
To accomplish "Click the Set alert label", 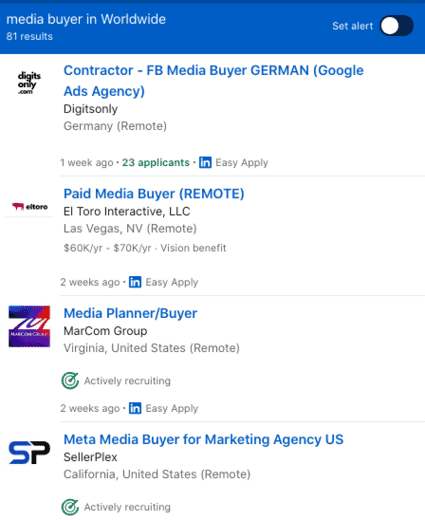I will click(x=353, y=26).
